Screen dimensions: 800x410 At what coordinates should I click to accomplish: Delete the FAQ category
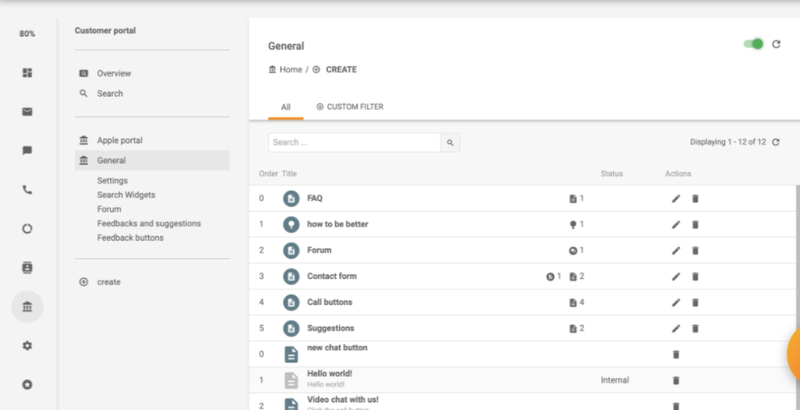click(695, 198)
